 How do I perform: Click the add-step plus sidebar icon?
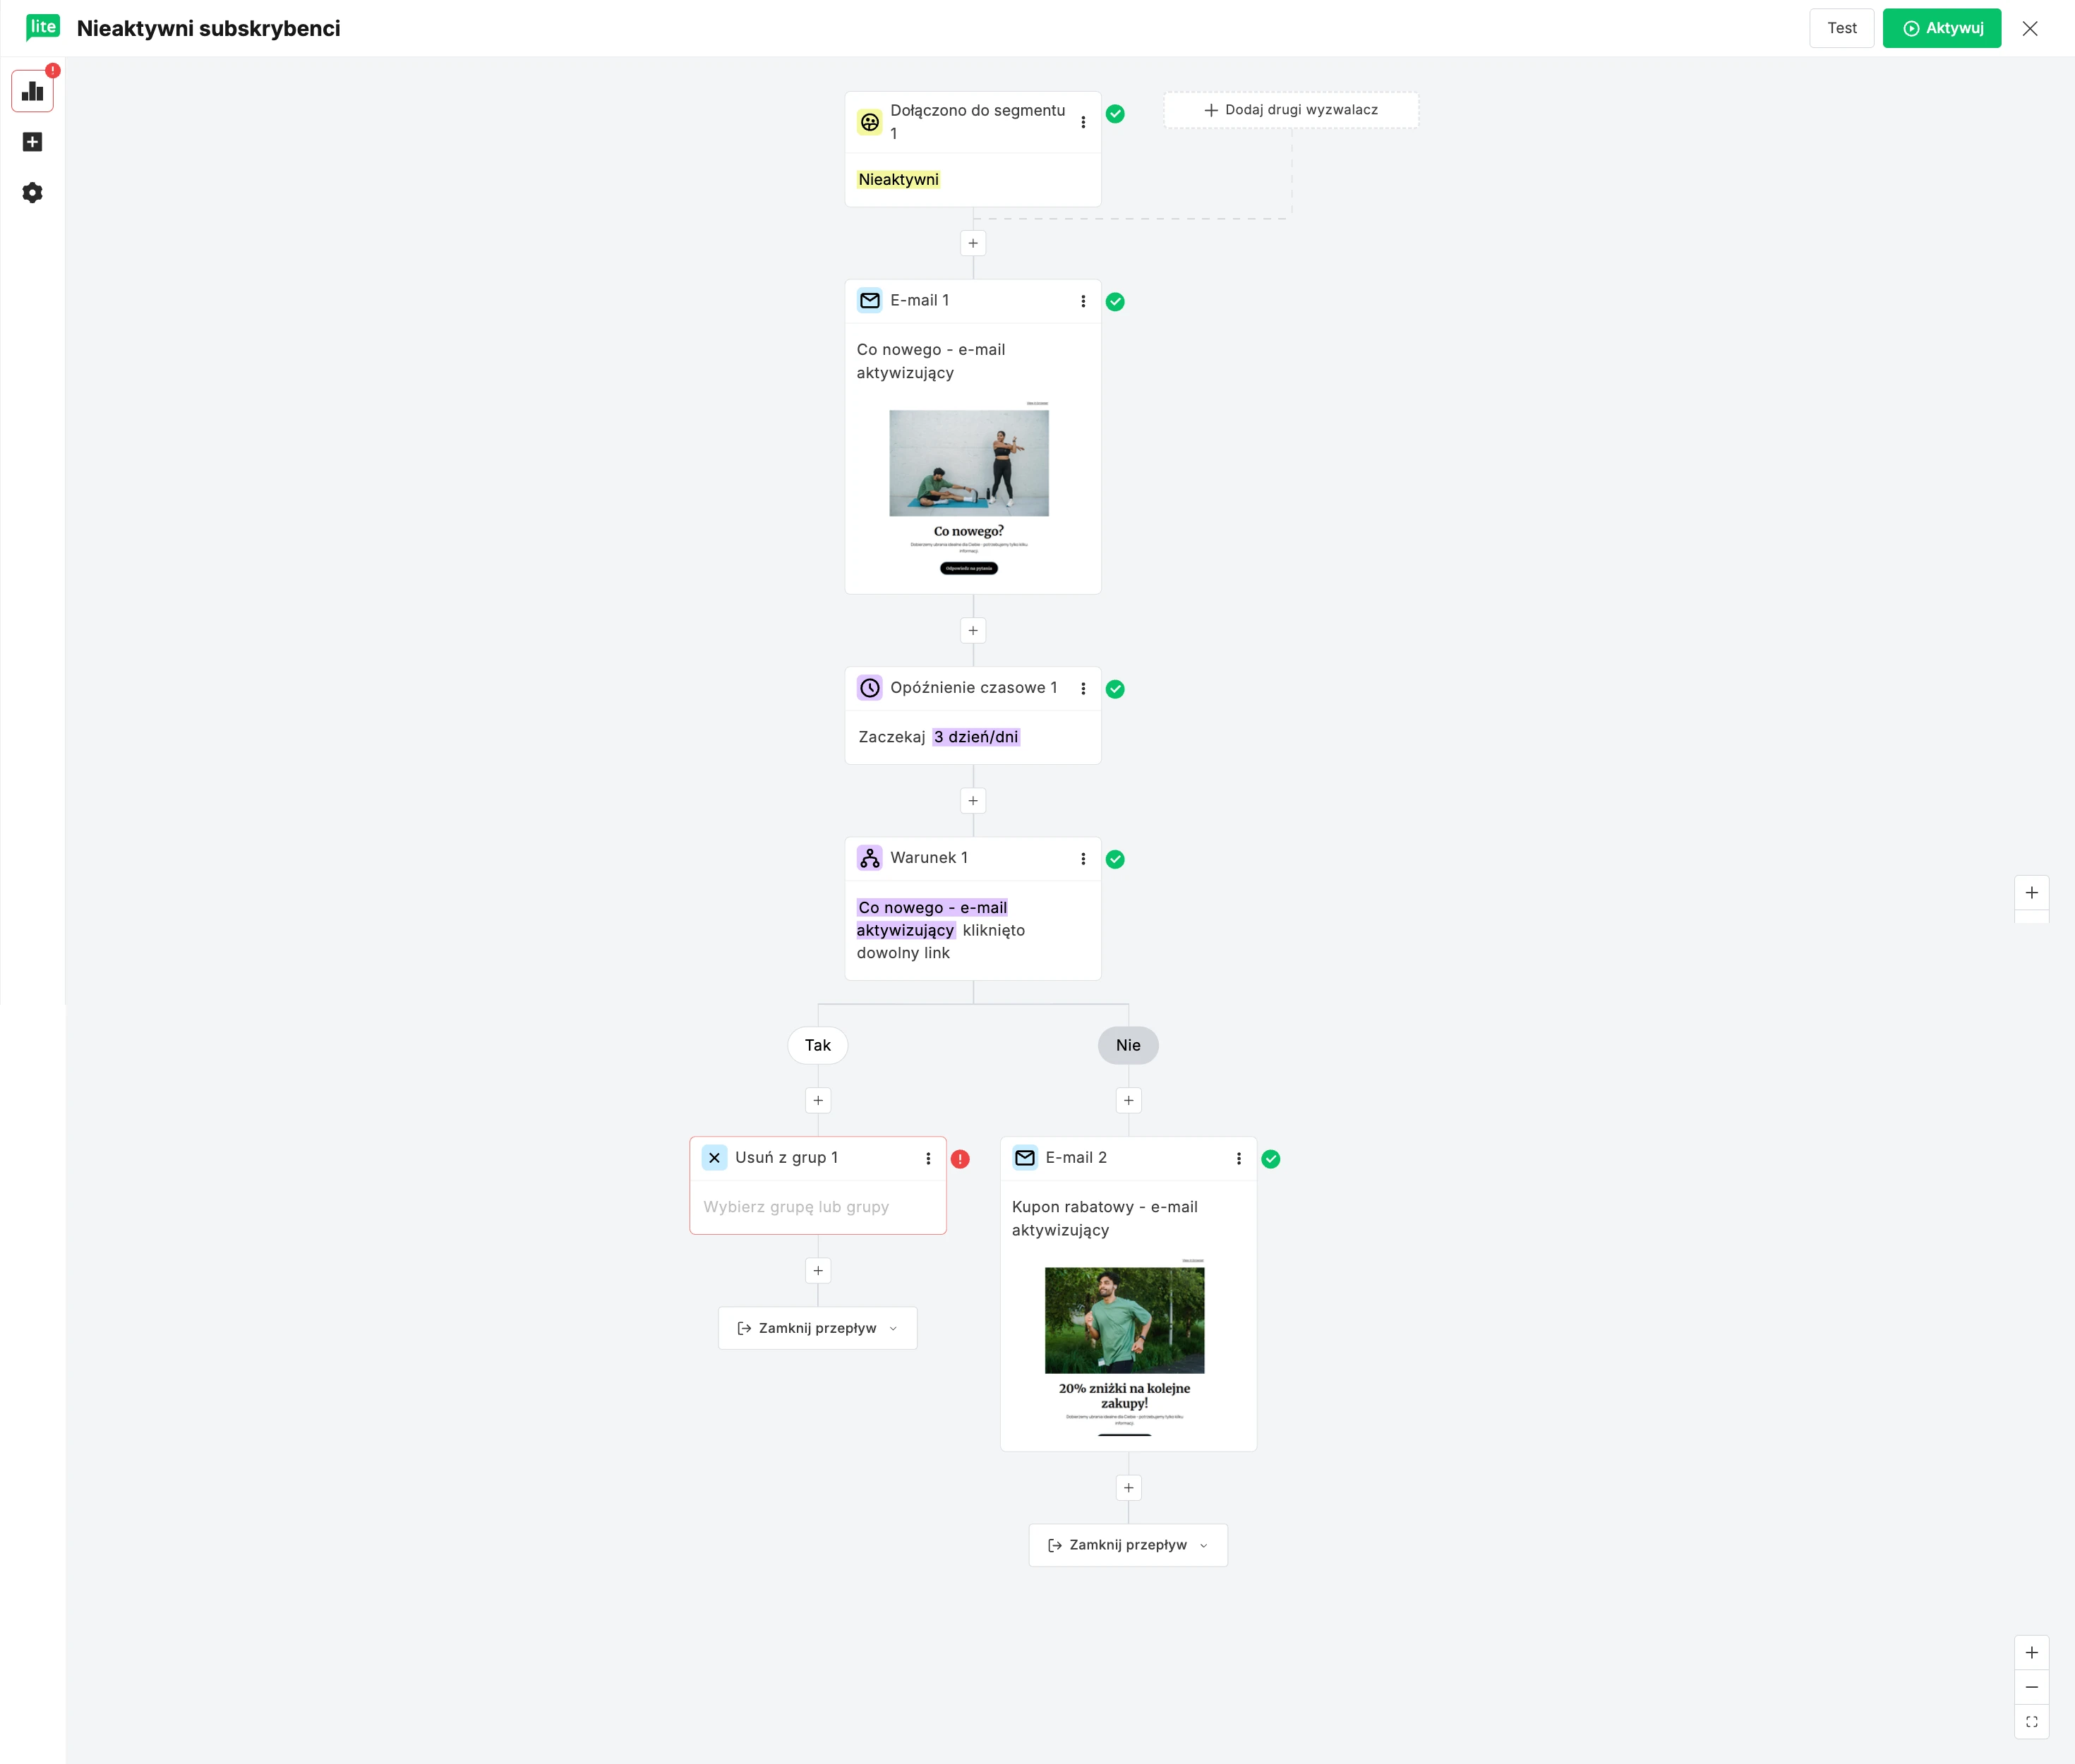32,142
